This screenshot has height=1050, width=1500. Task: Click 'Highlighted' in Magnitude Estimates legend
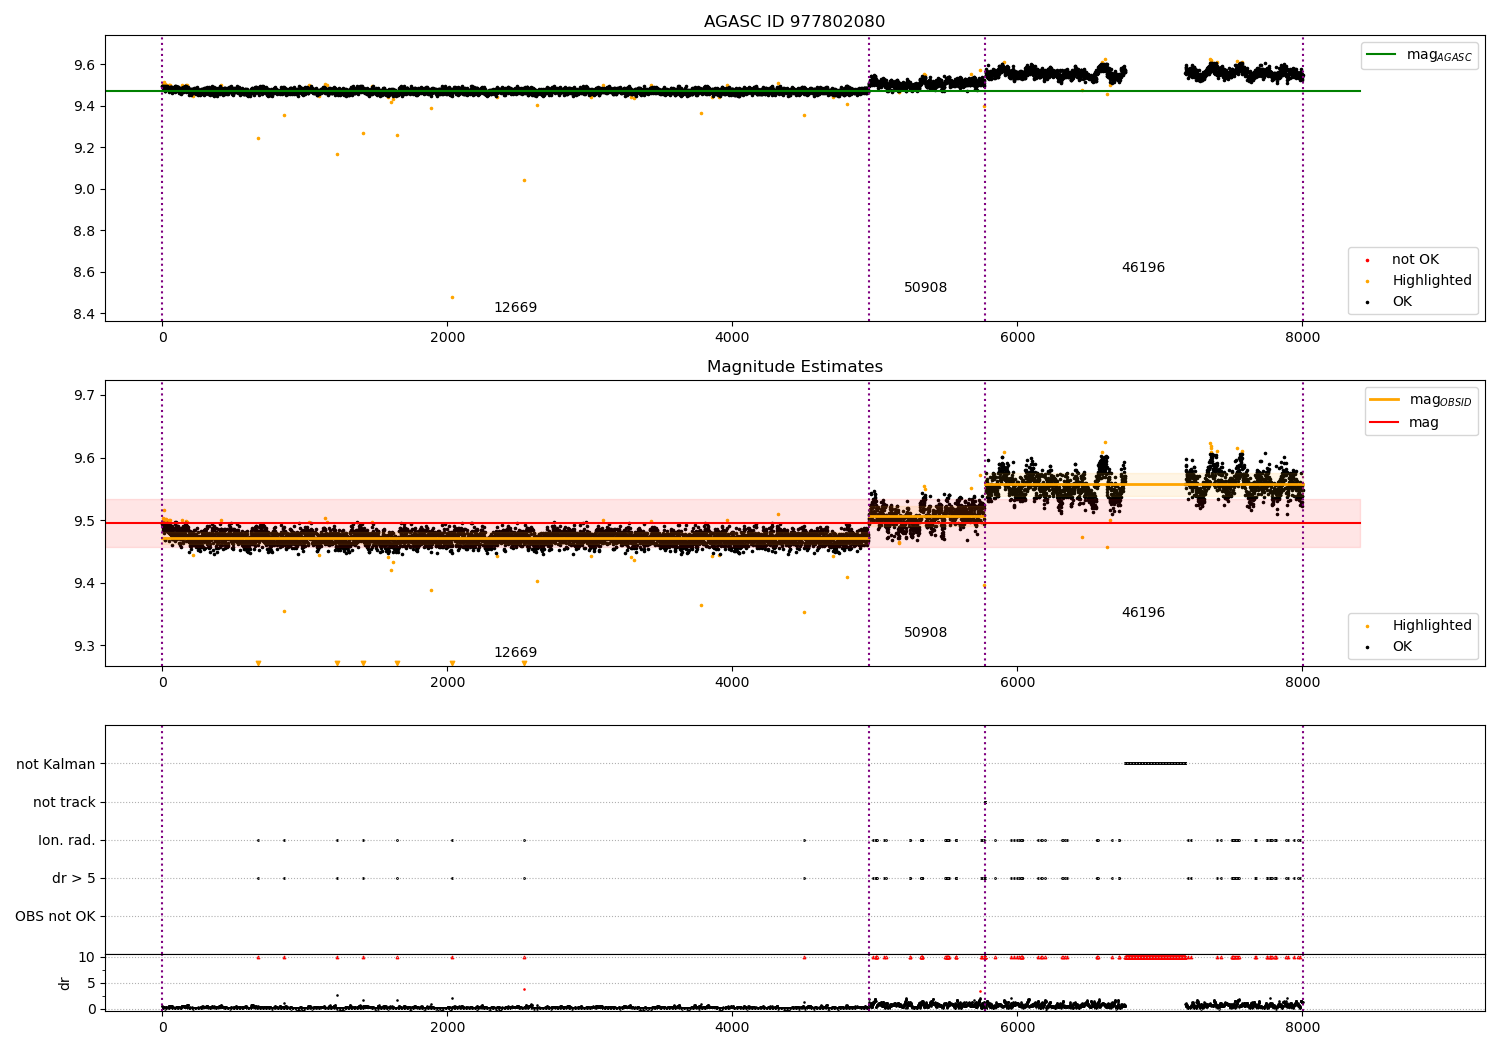[x=1431, y=626]
